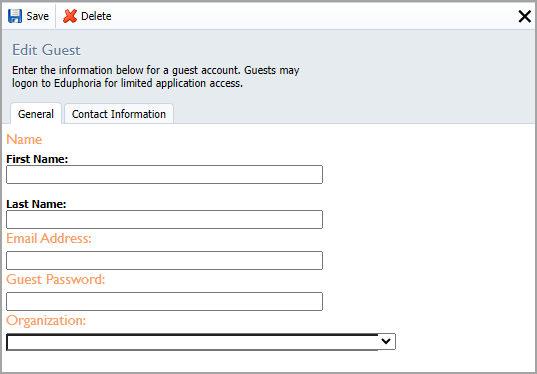Screen dimensions: 537x374
Task: Click the Email Address label
Action: [x=49, y=238]
